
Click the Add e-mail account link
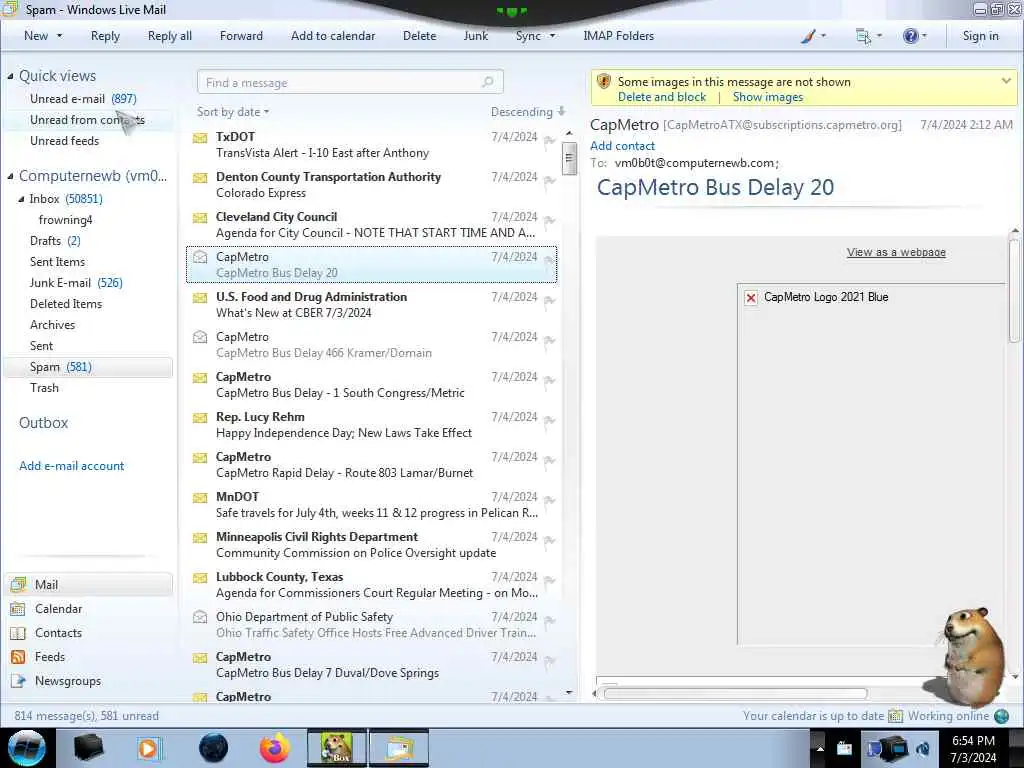(71, 466)
